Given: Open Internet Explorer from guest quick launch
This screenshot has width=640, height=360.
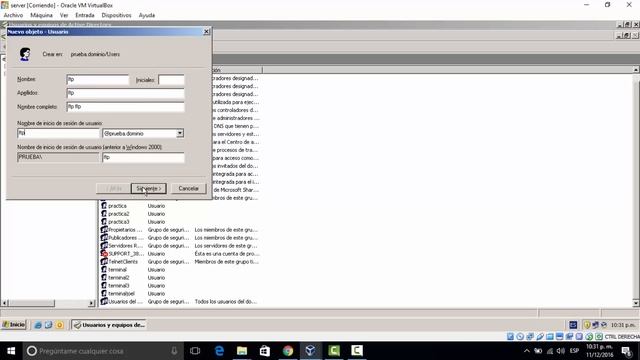Looking at the screenshot, I should tap(38, 325).
